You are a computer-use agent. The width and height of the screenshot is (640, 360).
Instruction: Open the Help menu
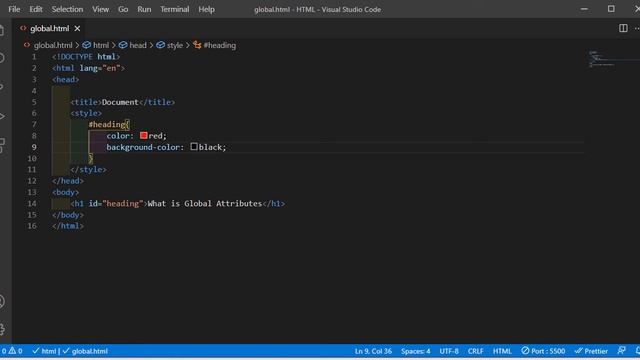click(x=207, y=9)
